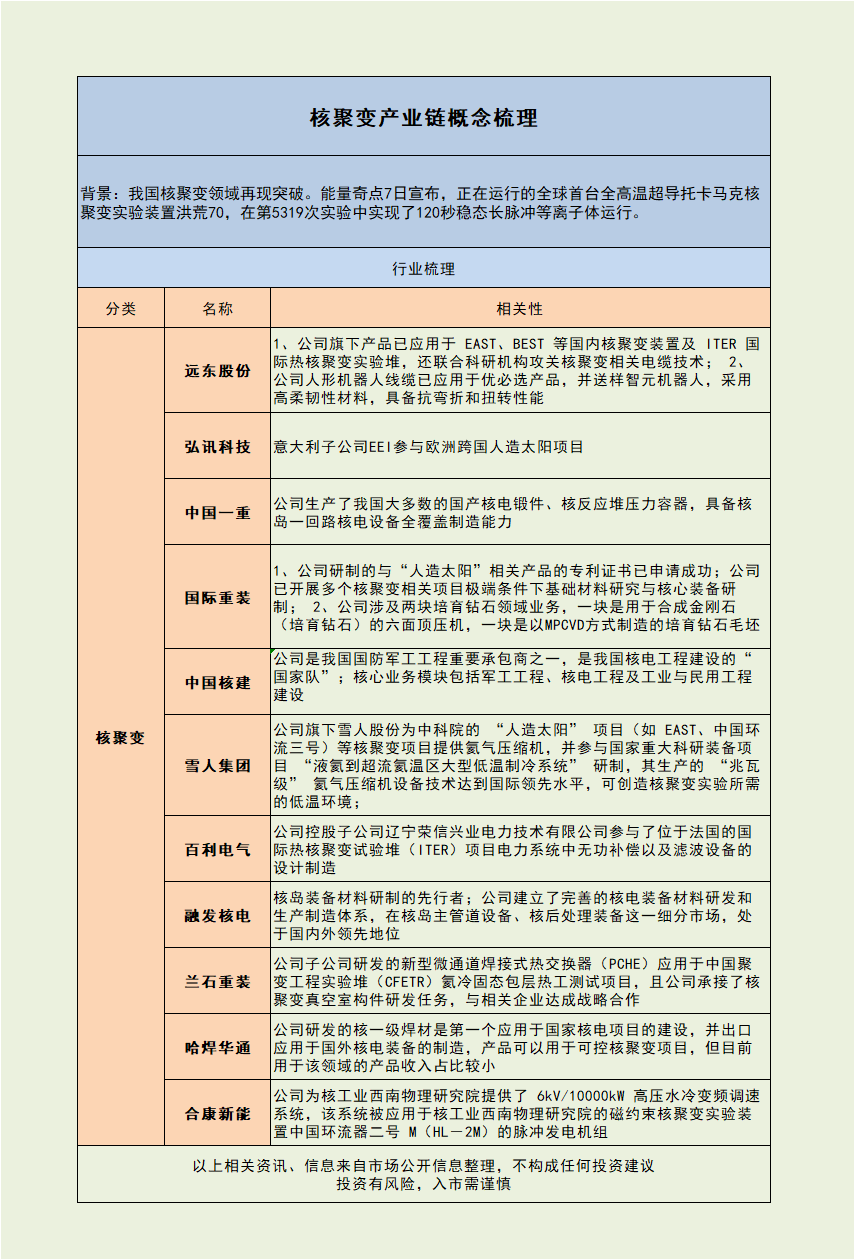This screenshot has width=854, height=1259.
Task: Select the 名称 column header
Action: [217, 309]
